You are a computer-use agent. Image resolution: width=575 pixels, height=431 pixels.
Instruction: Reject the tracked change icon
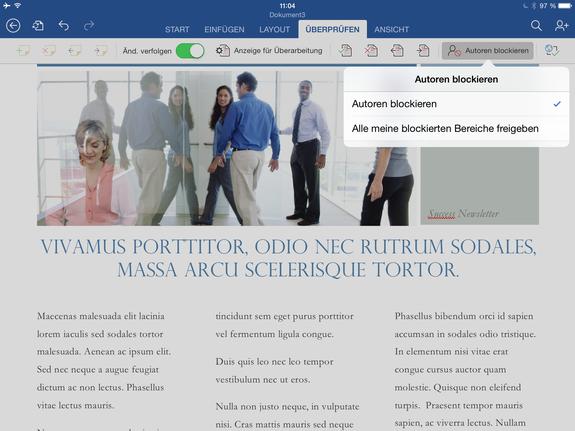pyautogui.click(x=371, y=51)
